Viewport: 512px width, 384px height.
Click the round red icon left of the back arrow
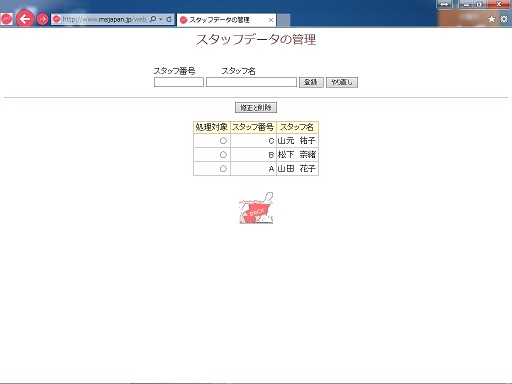coord(6,19)
